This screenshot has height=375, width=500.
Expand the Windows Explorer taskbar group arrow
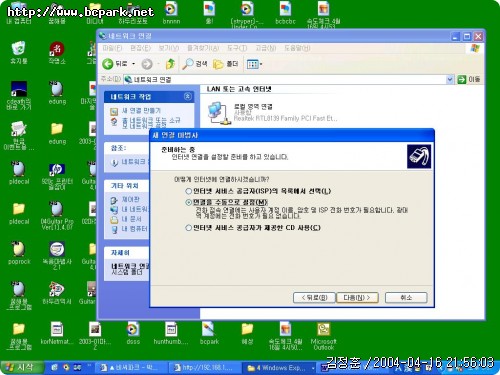pos(313,368)
